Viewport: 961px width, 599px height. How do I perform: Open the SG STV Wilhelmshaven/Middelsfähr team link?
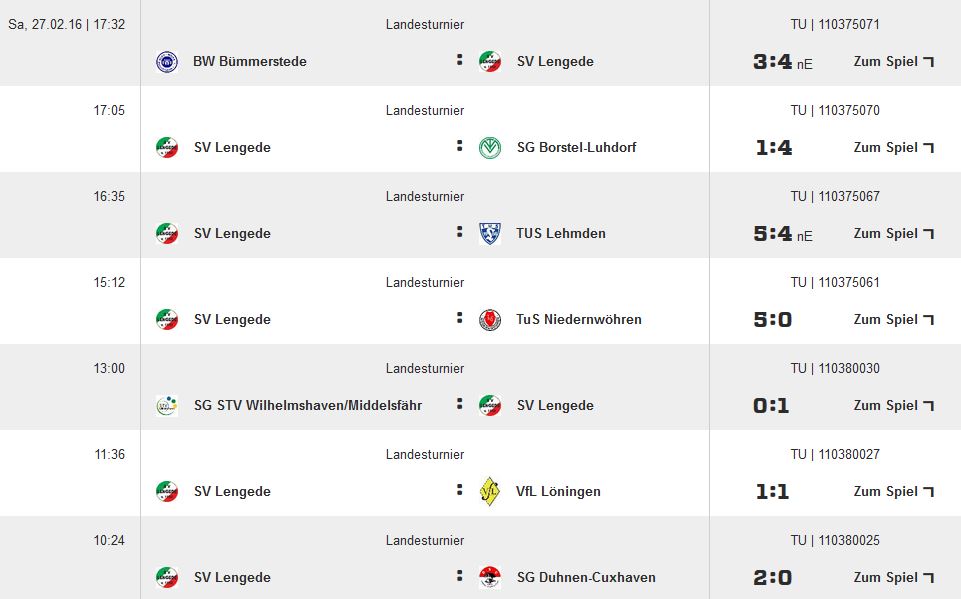(308, 406)
